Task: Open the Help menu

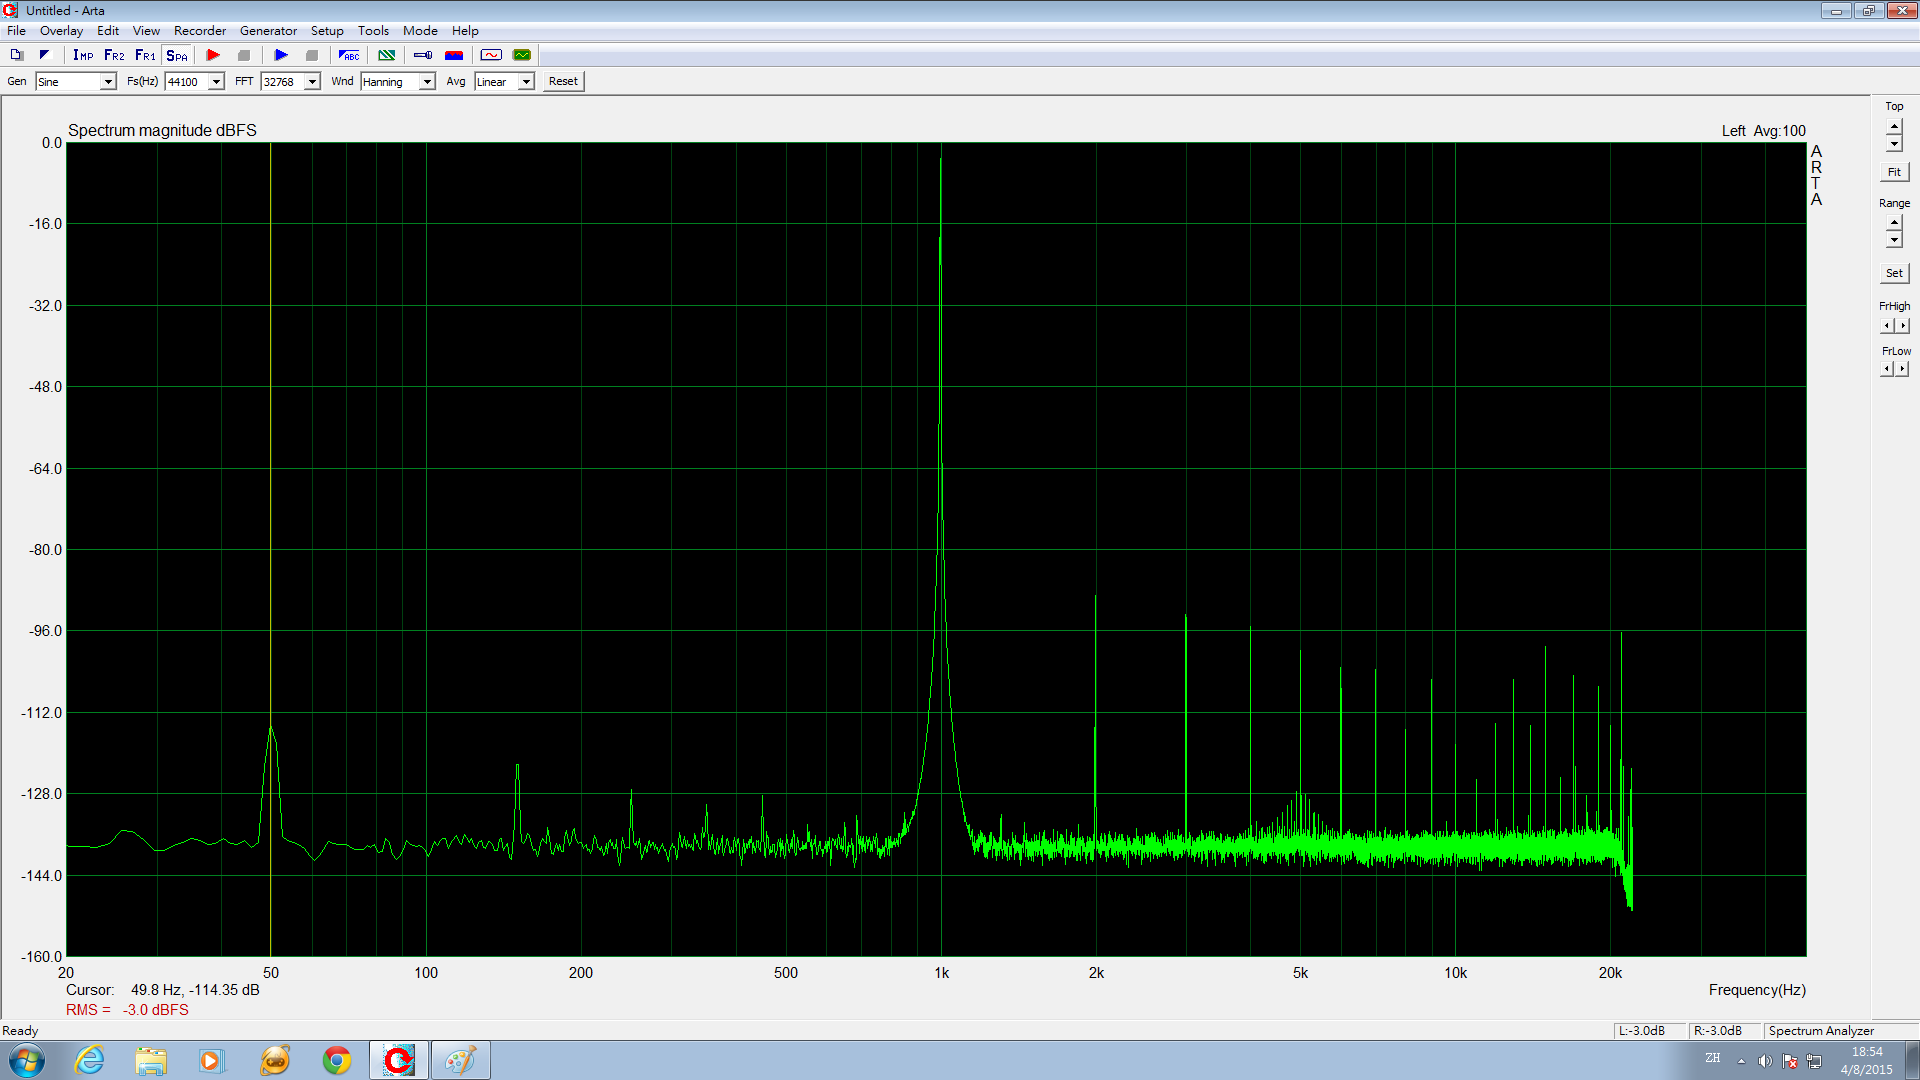Action: click(465, 31)
